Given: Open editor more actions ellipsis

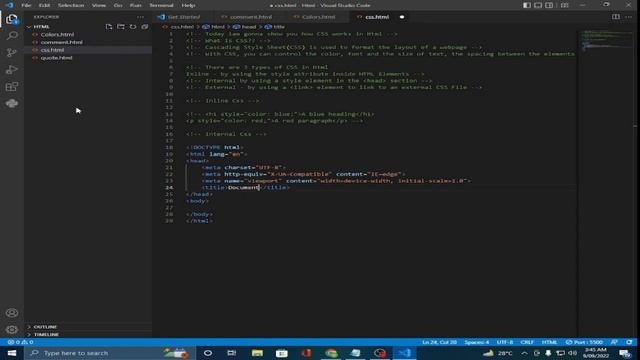Looking at the screenshot, I should (x=629, y=17).
